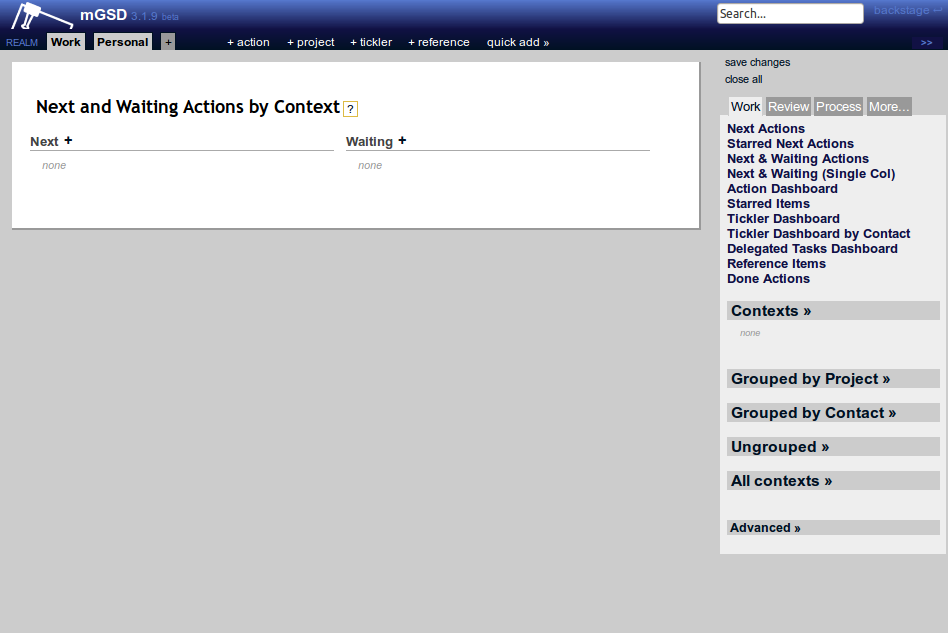The height and width of the screenshot is (633, 948).
Task: Expand Grouped by Contact » section
Action: (833, 413)
